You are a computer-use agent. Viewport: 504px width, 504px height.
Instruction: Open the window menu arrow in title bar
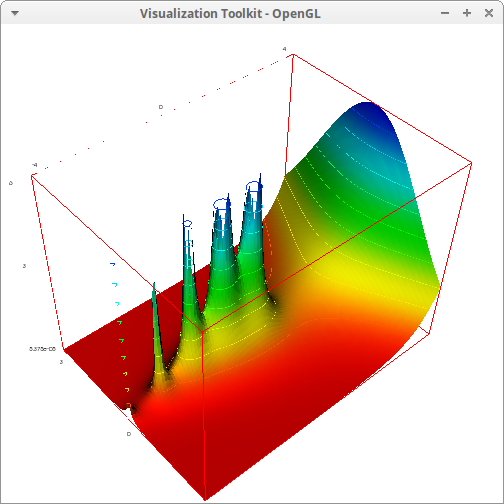coord(15,13)
